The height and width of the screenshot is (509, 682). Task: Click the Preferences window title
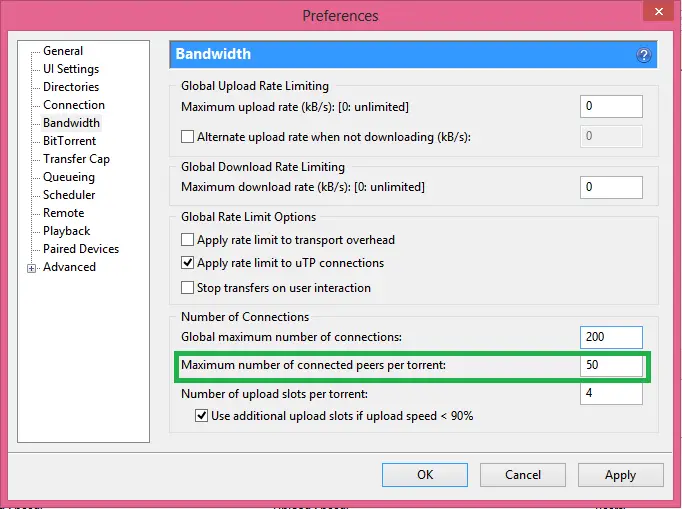coord(340,16)
